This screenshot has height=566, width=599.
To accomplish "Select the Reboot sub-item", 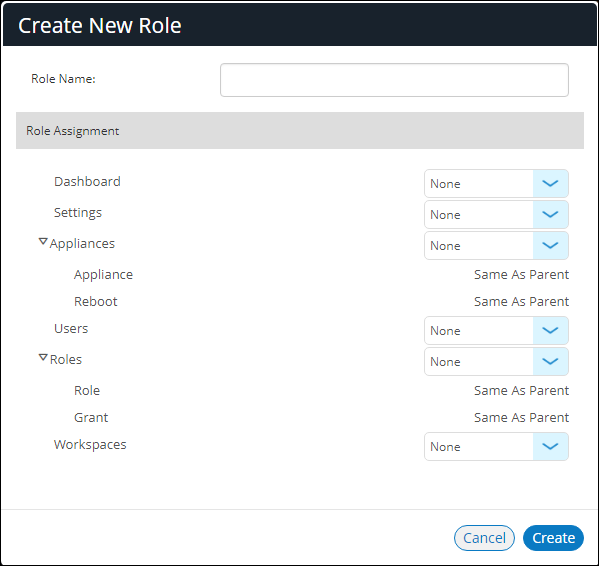I will [x=96, y=301].
